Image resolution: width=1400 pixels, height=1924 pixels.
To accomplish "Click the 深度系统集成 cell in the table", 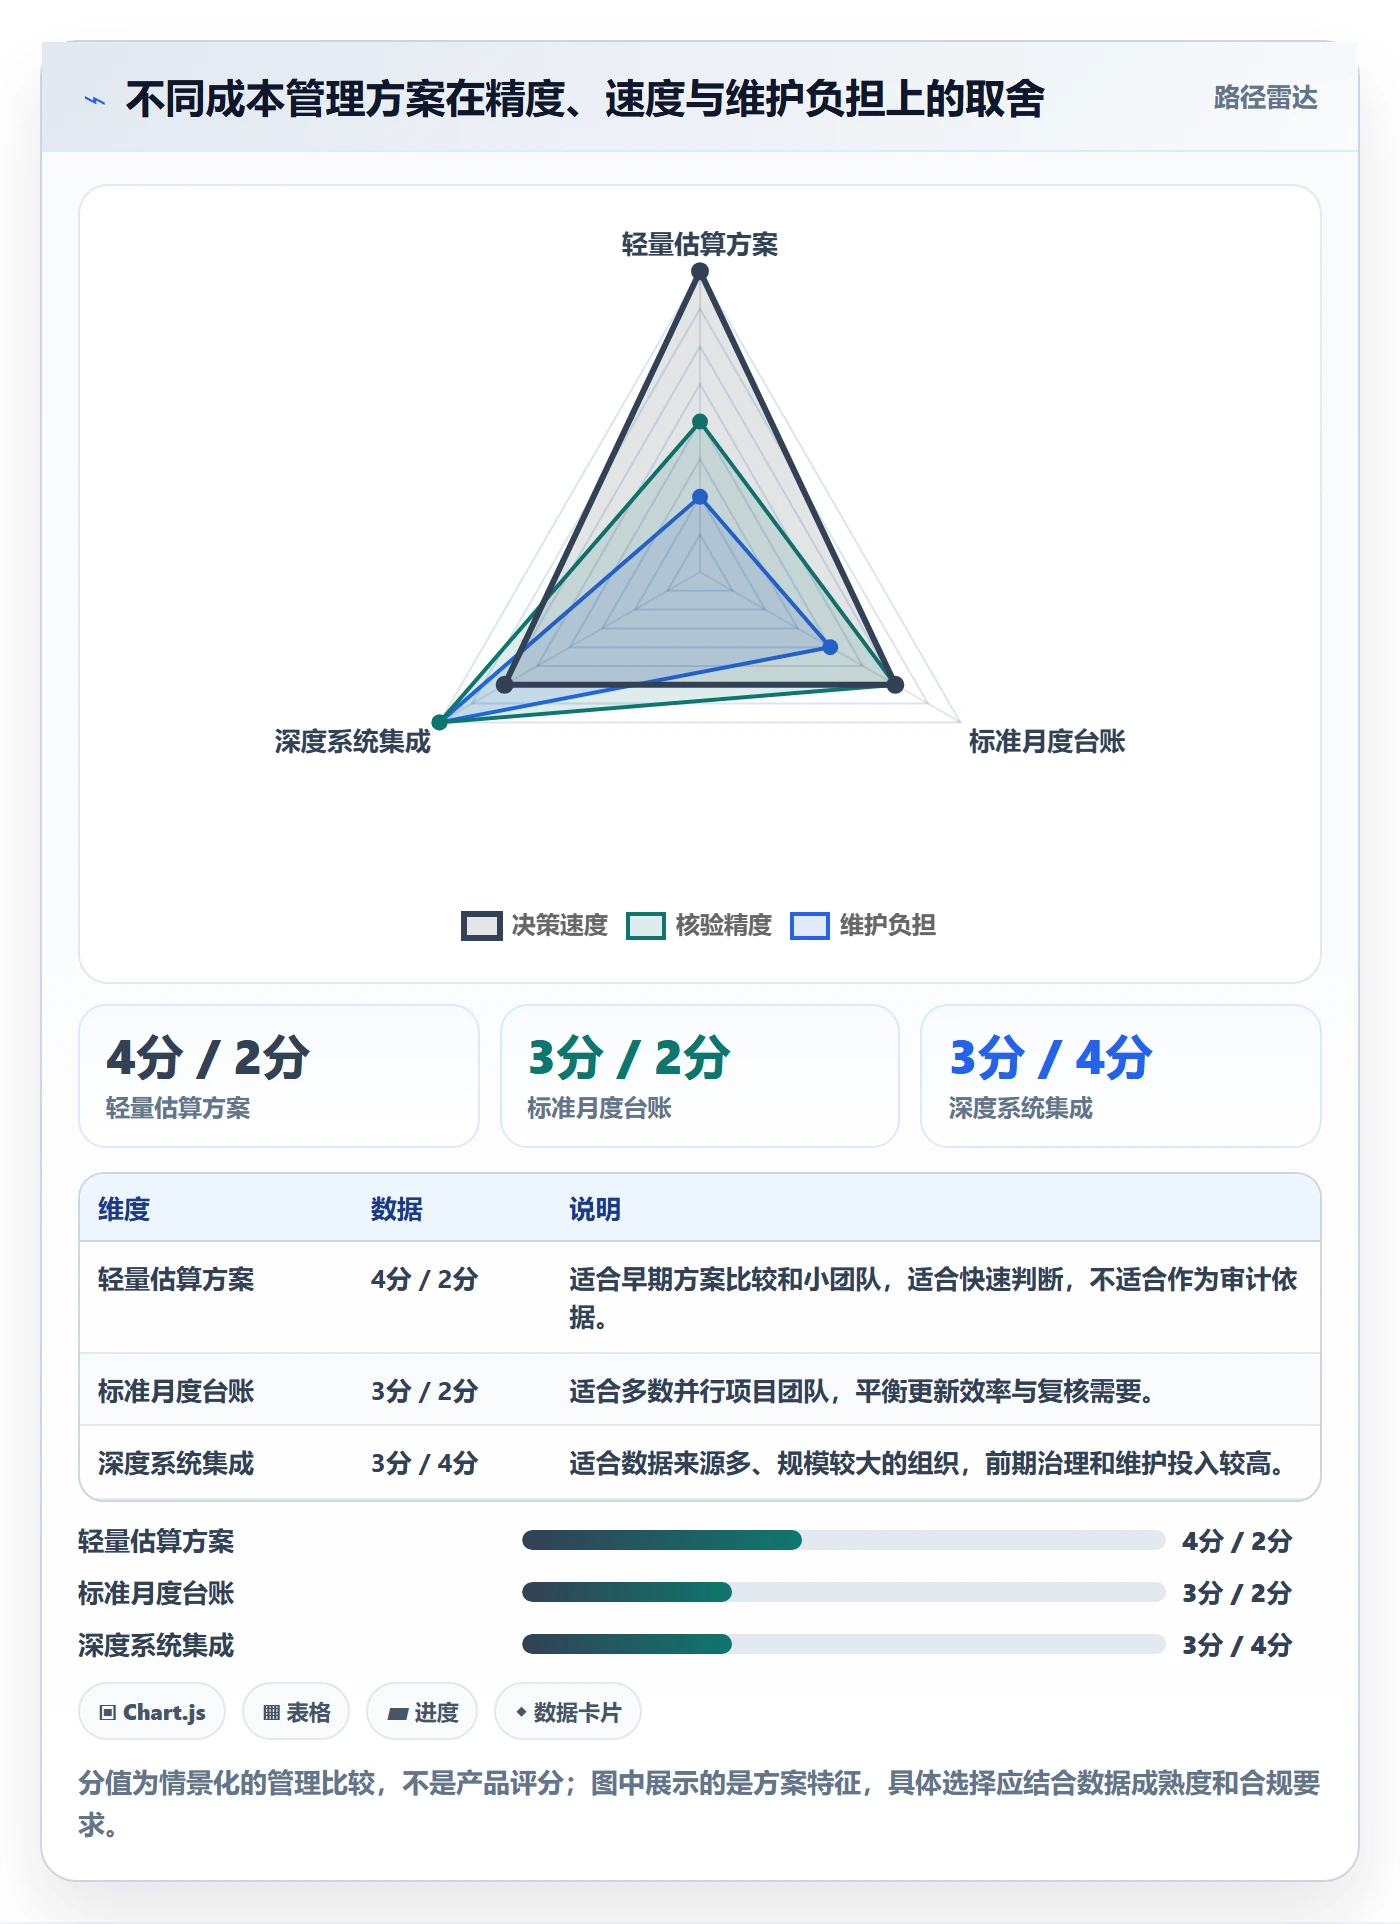I will tap(176, 1463).
